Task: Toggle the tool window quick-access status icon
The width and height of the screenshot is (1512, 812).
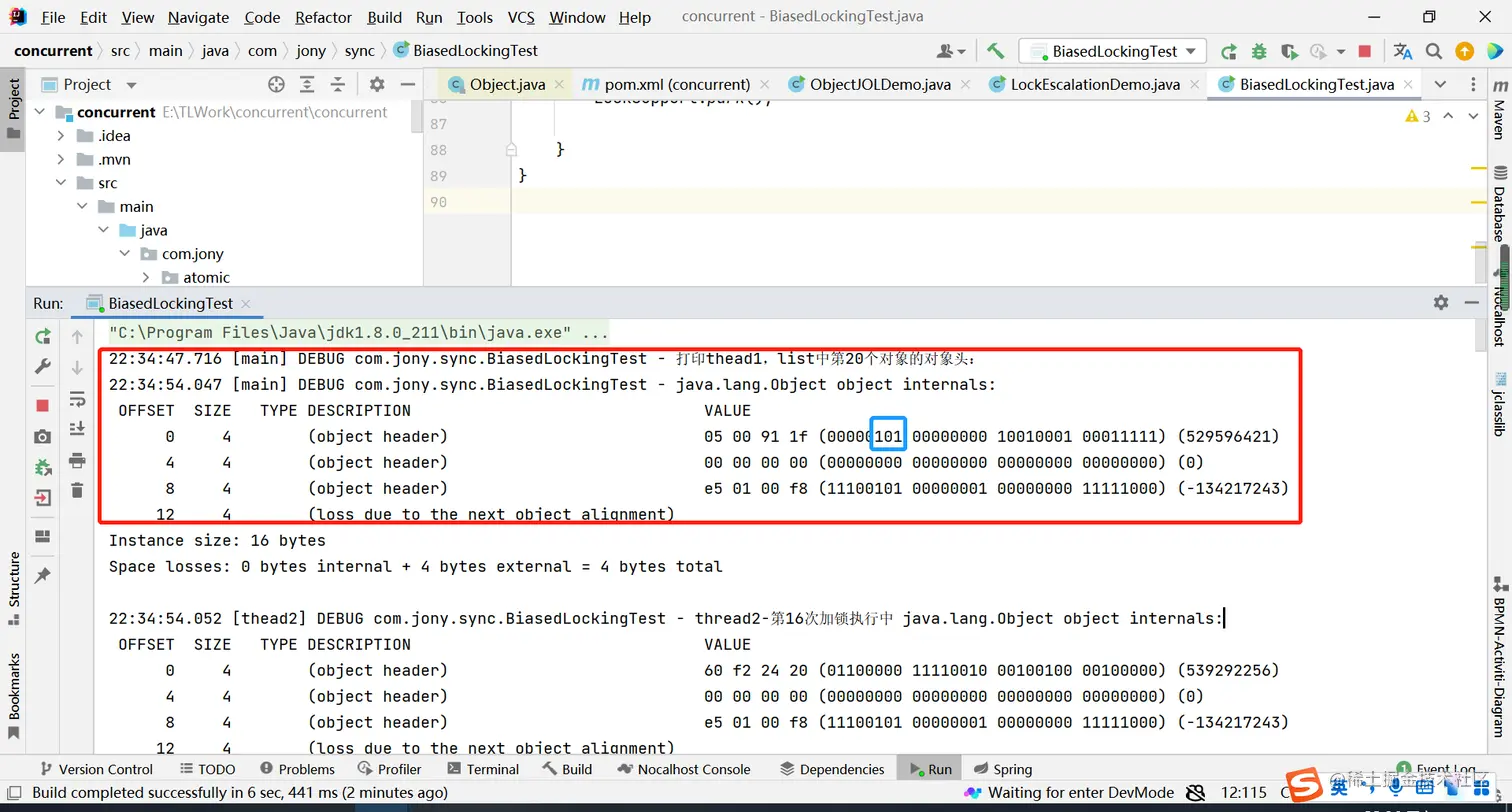Action: [x=14, y=794]
